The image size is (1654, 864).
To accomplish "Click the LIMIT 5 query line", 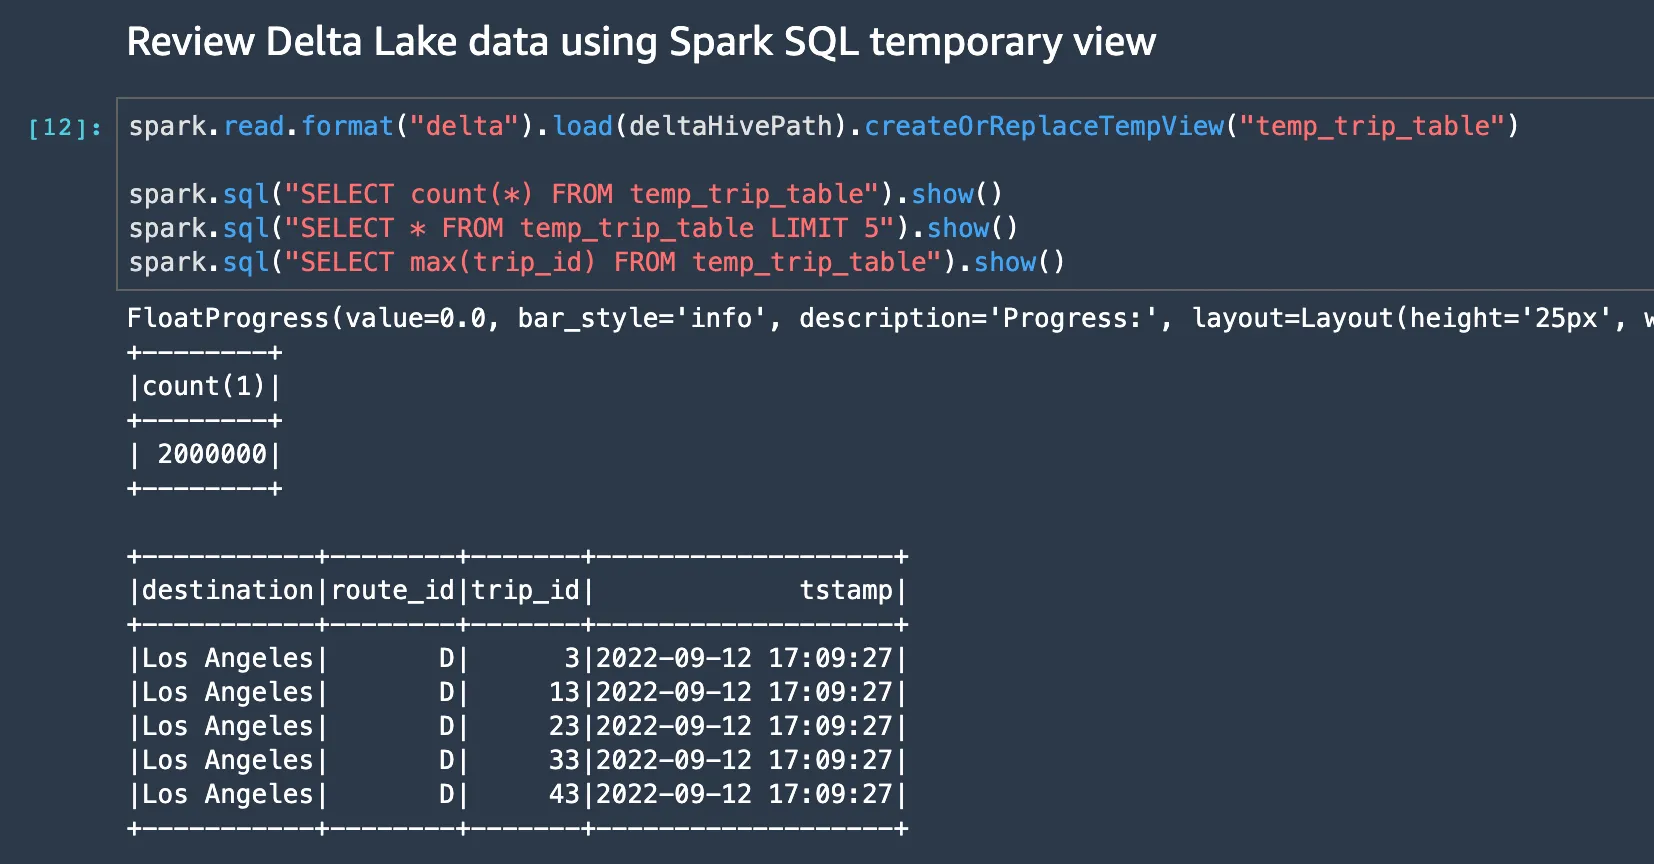I will coord(572,228).
